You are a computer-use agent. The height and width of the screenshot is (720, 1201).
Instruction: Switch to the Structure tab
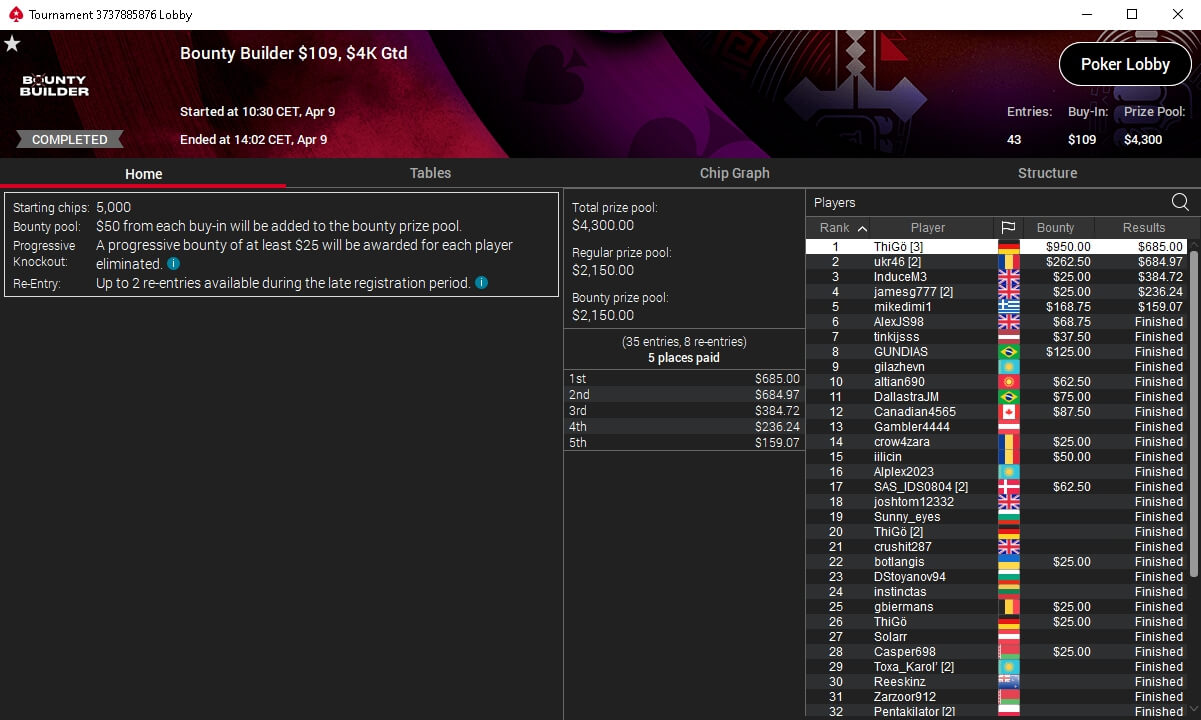1047,173
